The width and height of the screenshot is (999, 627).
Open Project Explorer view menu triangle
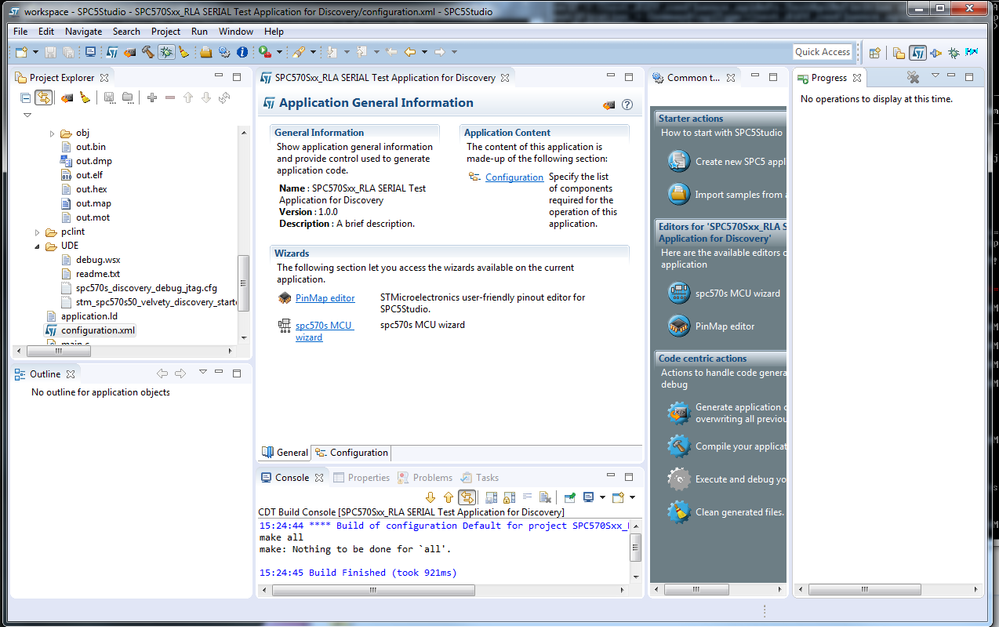pyautogui.click(x=27, y=115)
